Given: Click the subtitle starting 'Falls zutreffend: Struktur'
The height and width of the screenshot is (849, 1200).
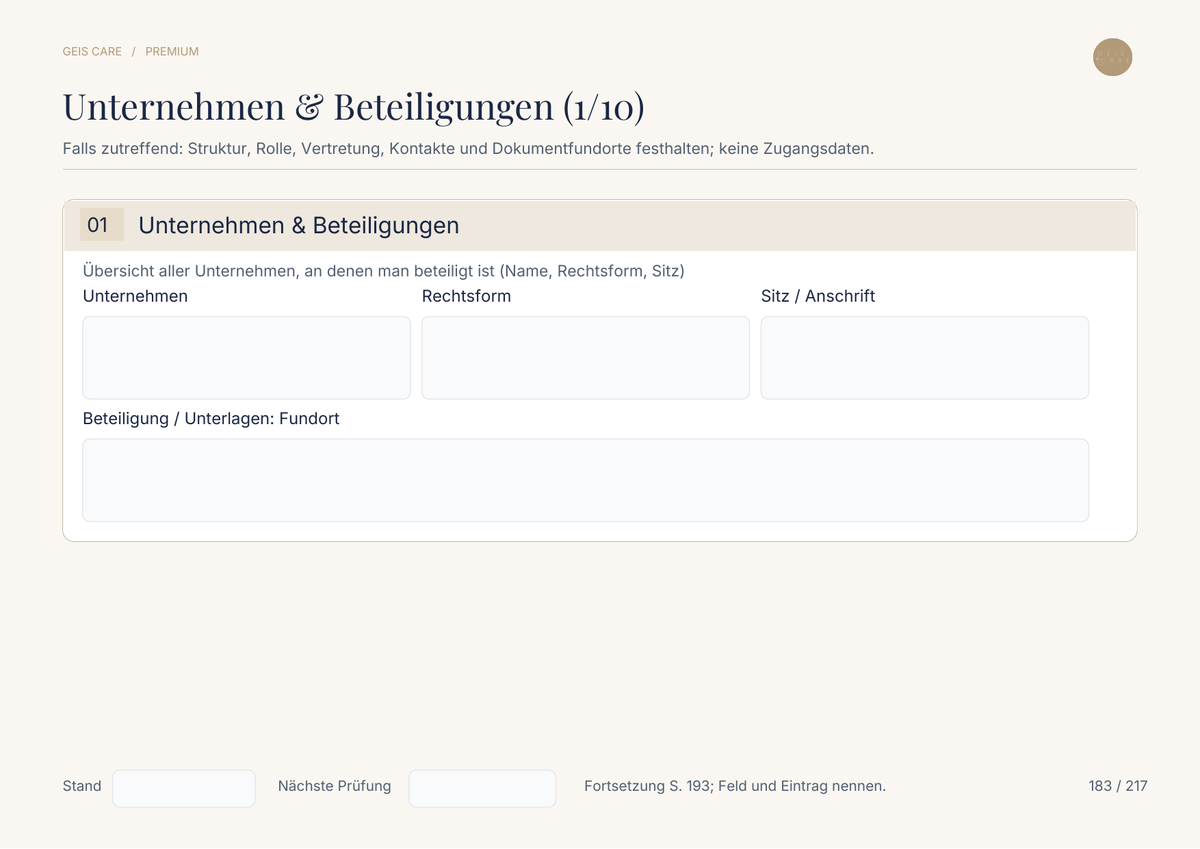Looking at the screenshot, I should coord(468,149).
